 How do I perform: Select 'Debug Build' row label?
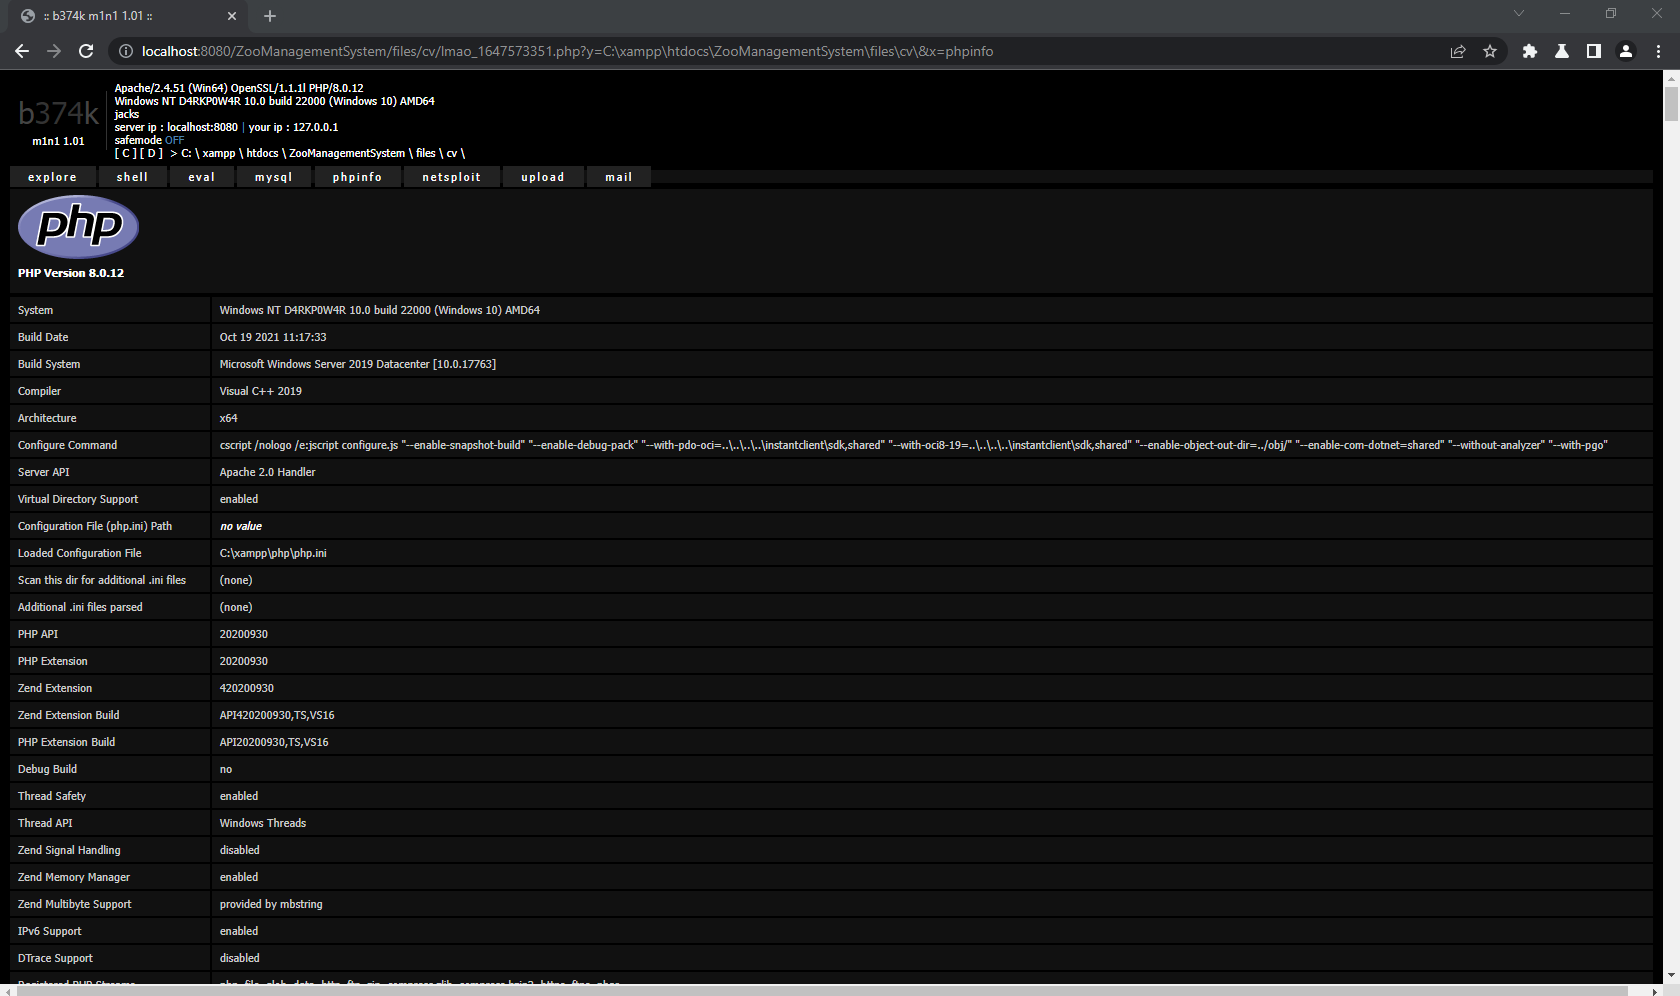coord(47,769)
